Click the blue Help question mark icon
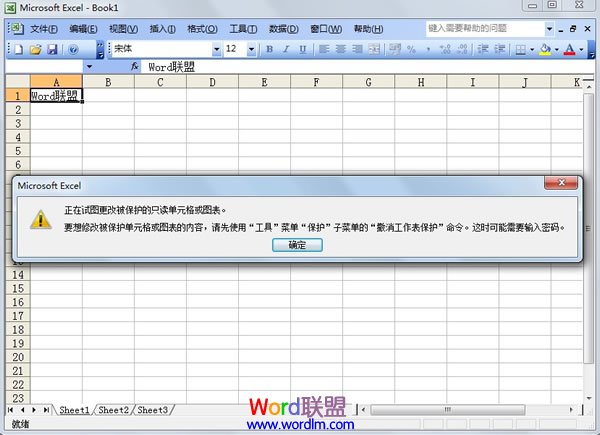The image size is (600, 435). [x=73, y=49]
